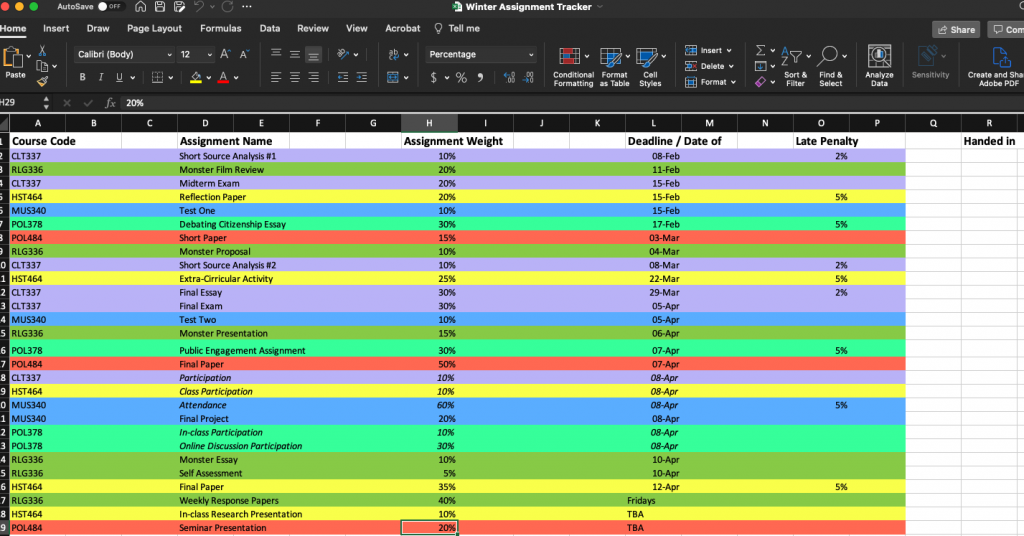Open the Formulas ribbon tab
The height and width of the screenshot is (536, 1024).
coord(220,29)
